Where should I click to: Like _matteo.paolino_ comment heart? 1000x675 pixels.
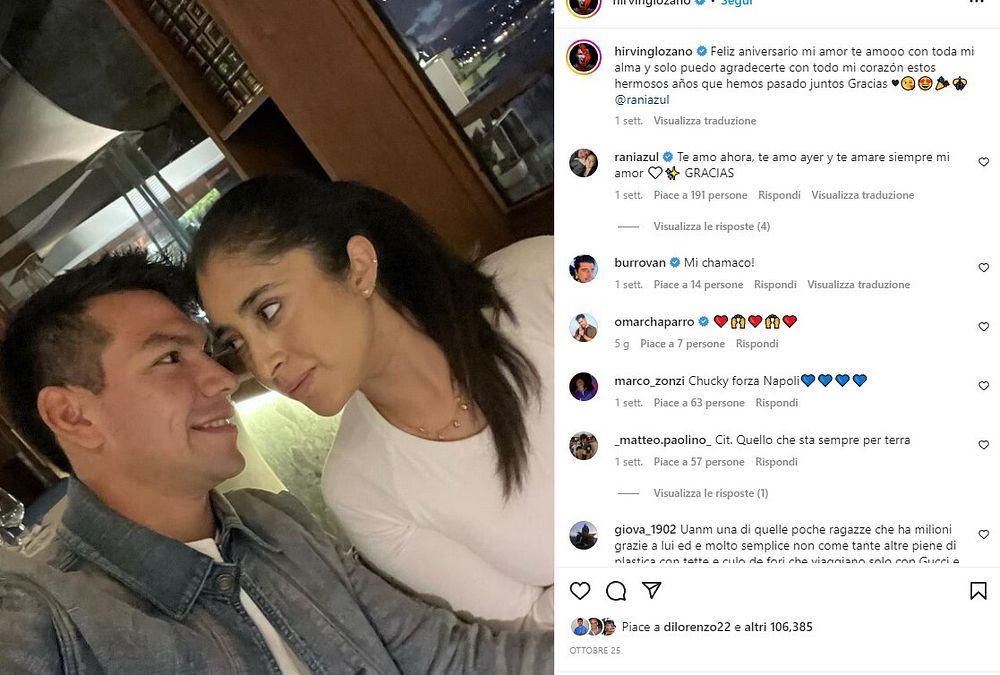[983, 444]
